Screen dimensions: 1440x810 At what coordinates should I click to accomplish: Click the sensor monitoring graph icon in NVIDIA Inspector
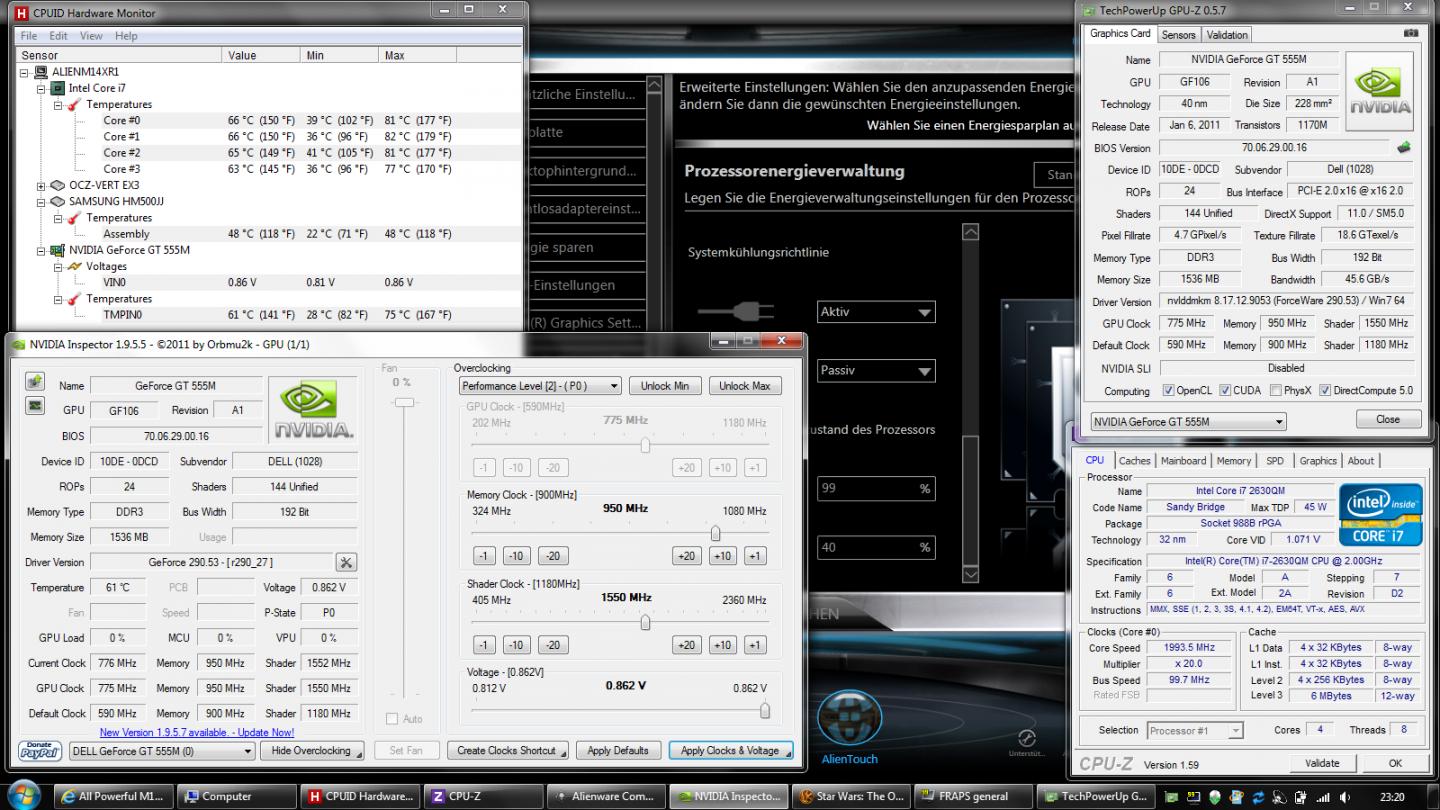[x=35, y=406]
